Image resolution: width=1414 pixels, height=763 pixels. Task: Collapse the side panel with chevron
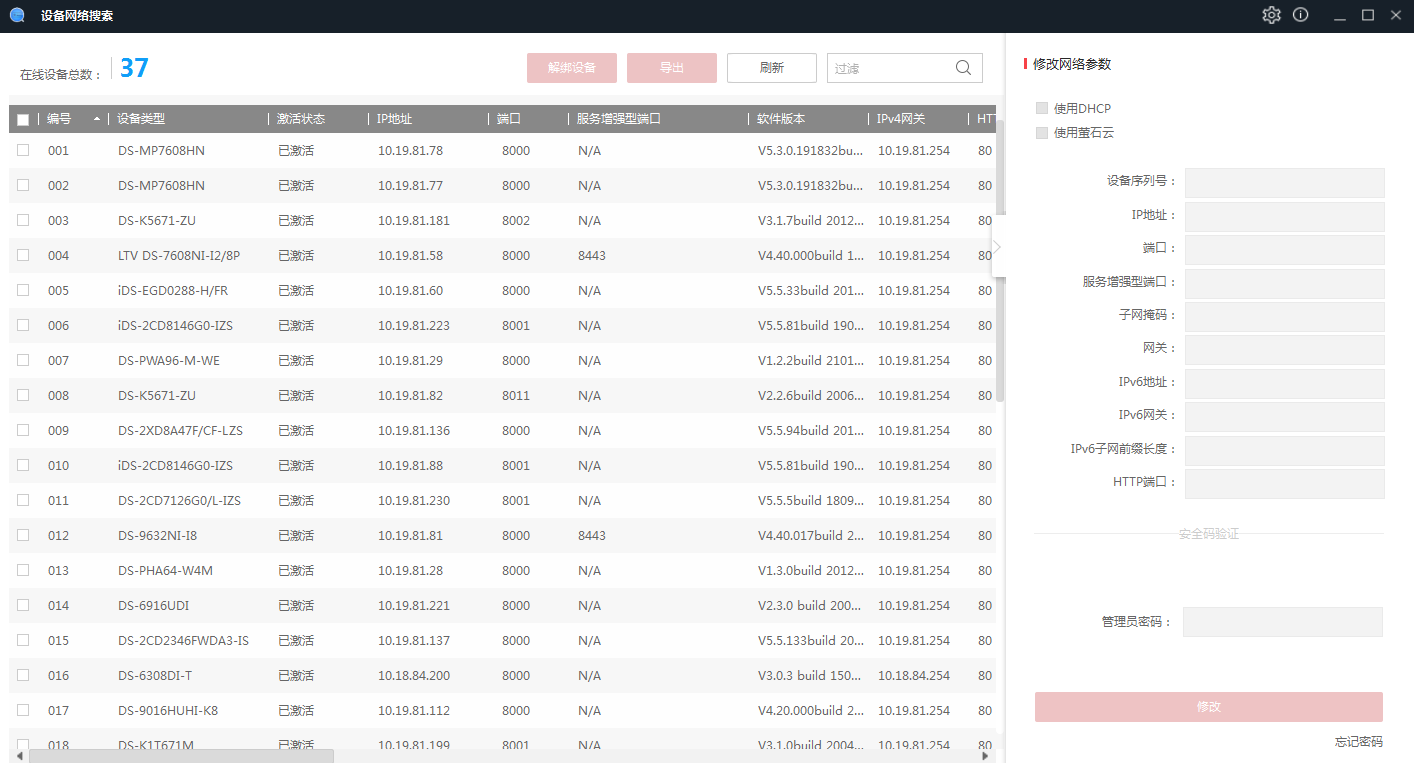click(x=997, y=246)
